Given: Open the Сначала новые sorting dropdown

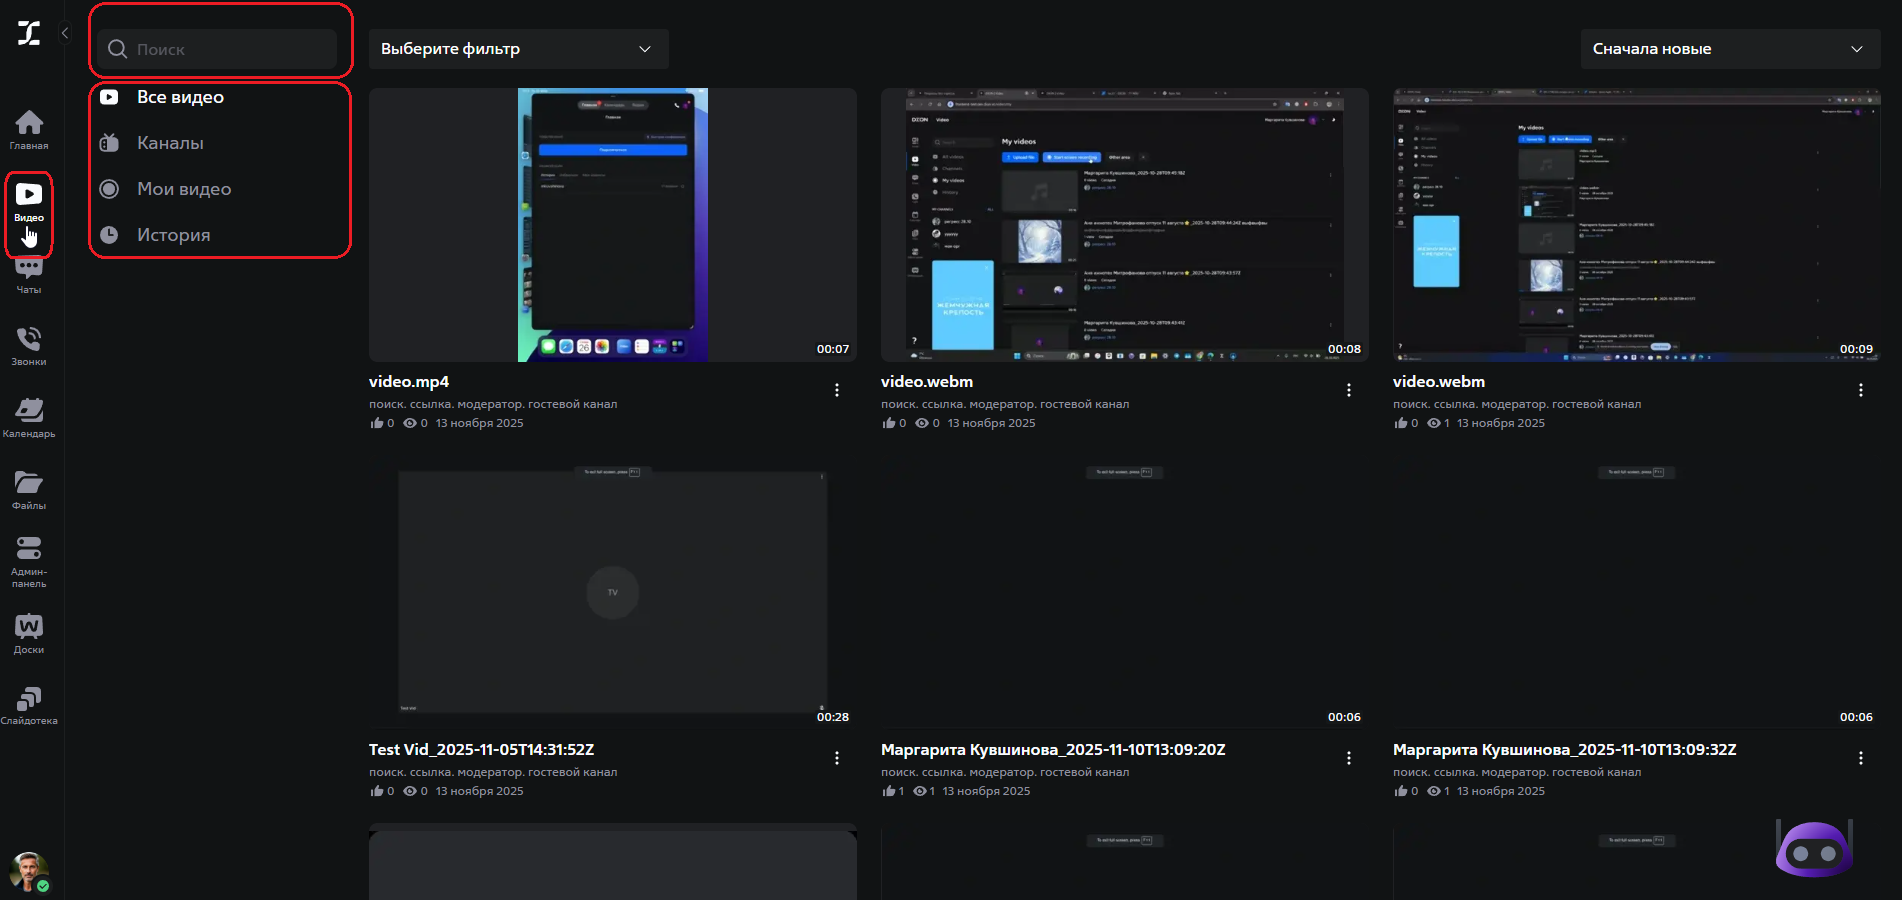Looking at the screenshot, I should tap(1730, 48).
